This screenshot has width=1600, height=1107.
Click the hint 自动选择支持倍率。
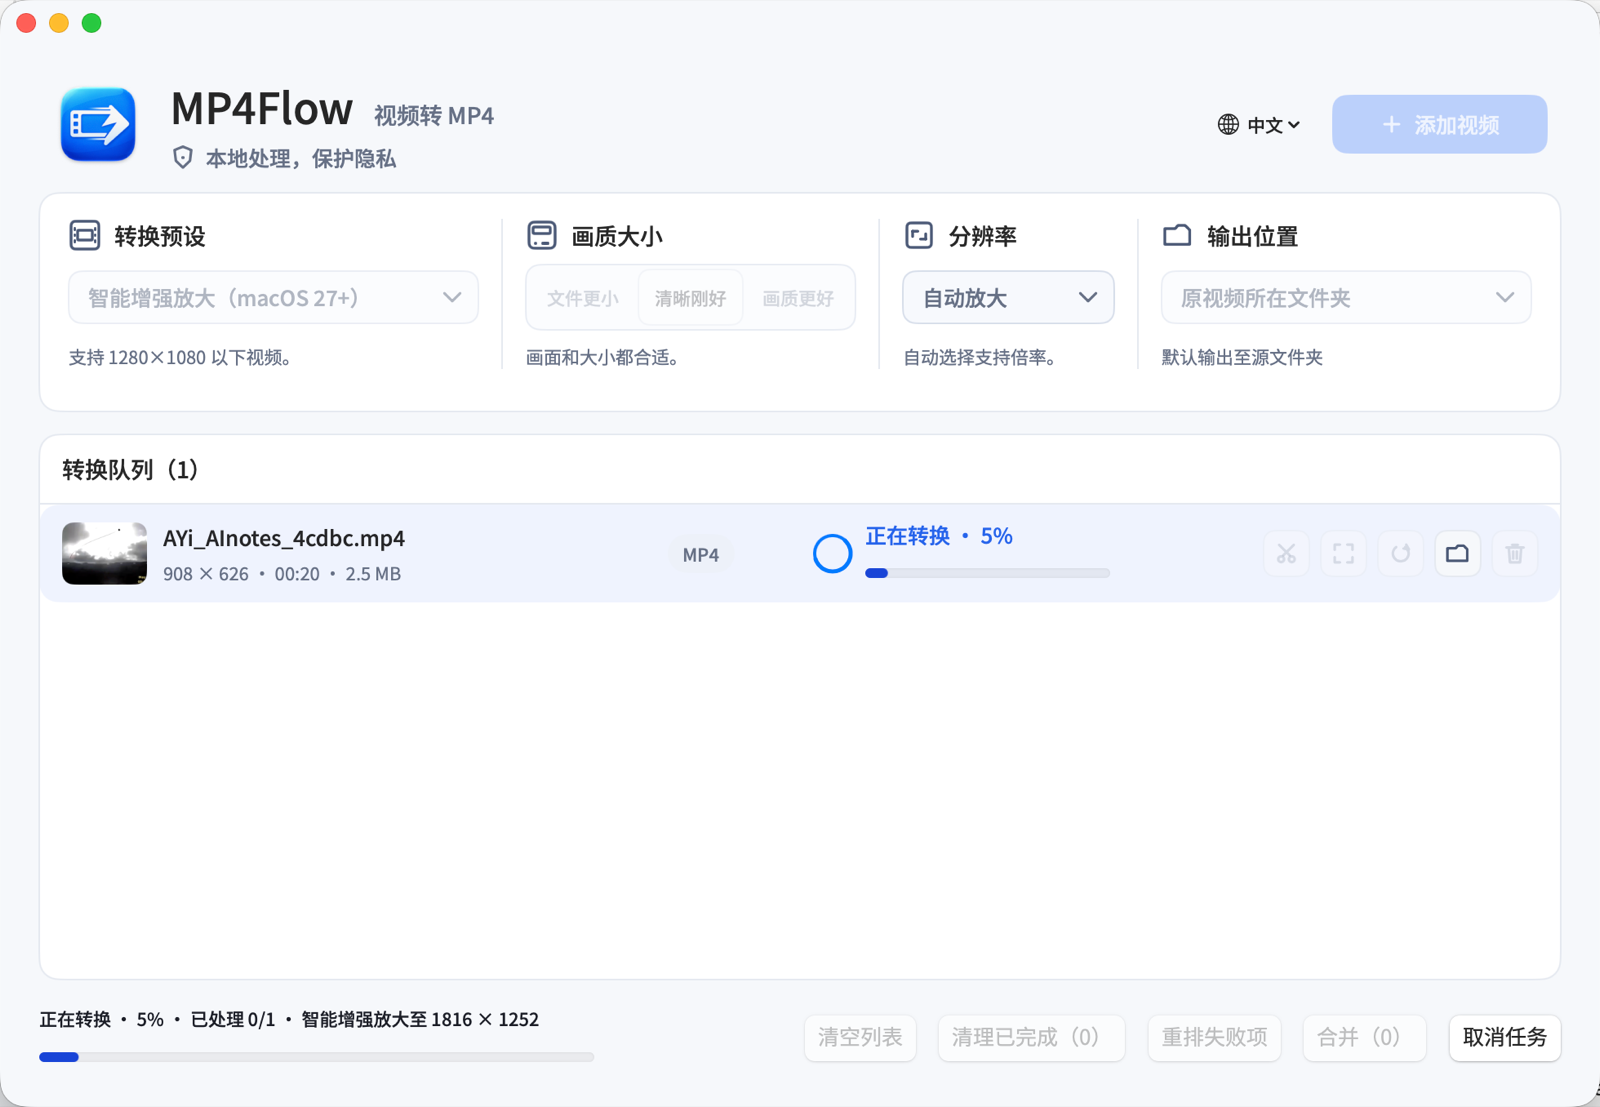(x=980, y=358)
